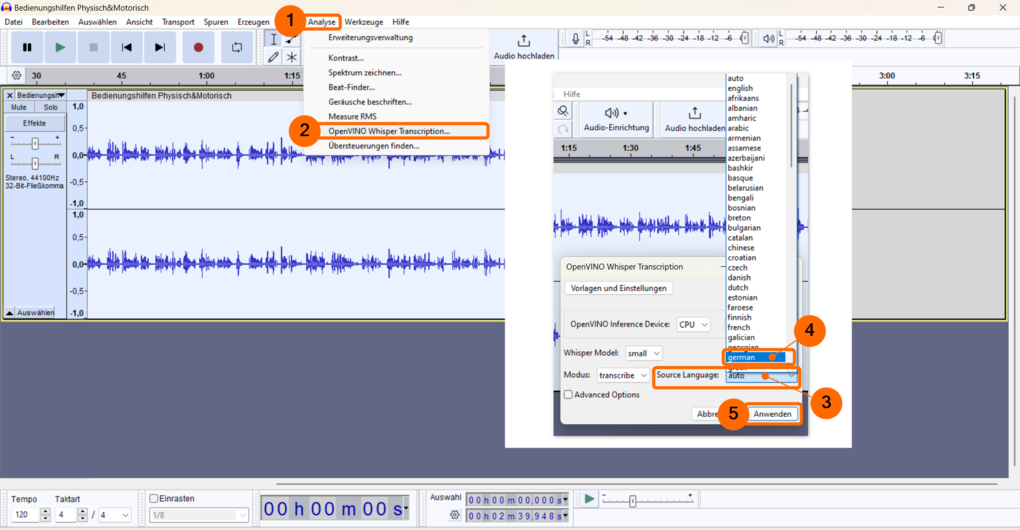Toggle the Loop playback button

237,47
